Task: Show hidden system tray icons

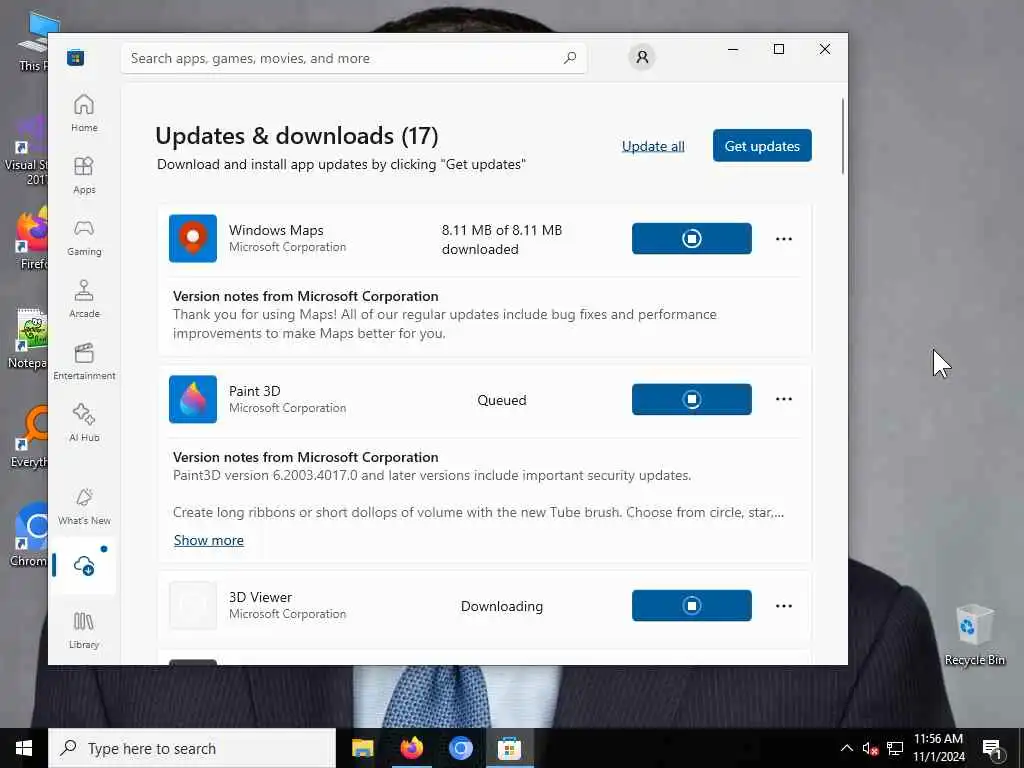Action: (846, 748)
